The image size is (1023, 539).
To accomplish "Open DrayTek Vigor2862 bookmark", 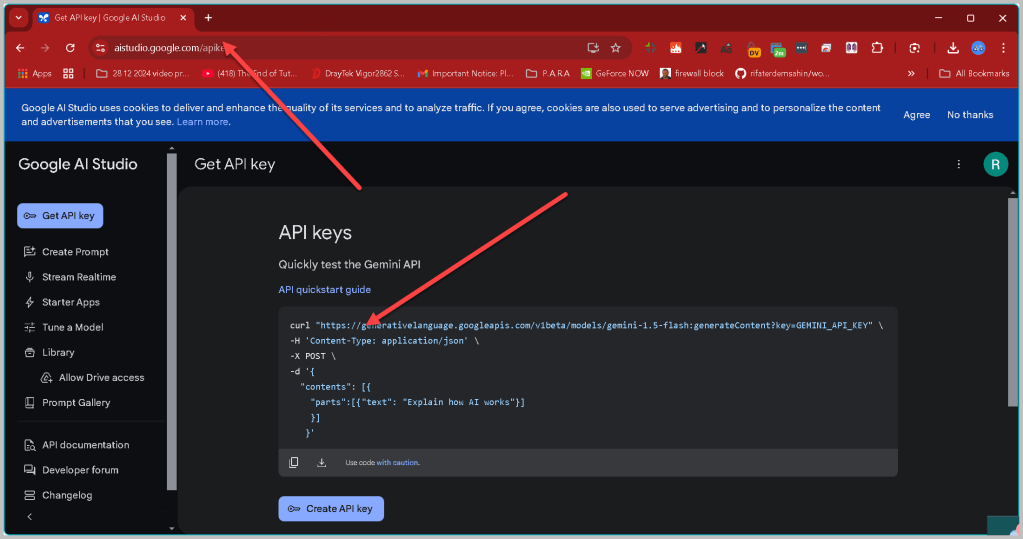I will 358,74.
